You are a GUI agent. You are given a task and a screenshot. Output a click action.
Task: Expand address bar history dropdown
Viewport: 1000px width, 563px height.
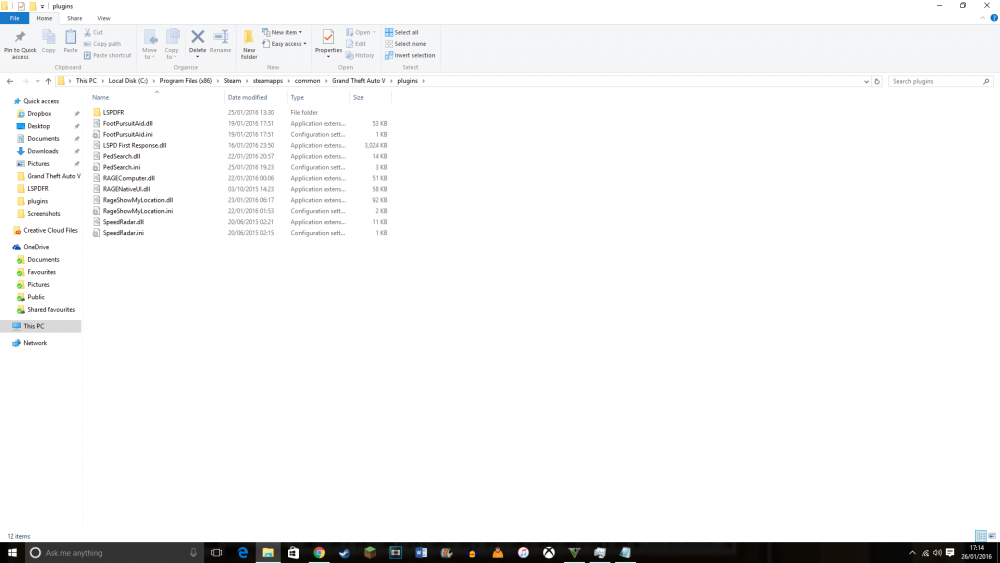[x=866, y=82]
